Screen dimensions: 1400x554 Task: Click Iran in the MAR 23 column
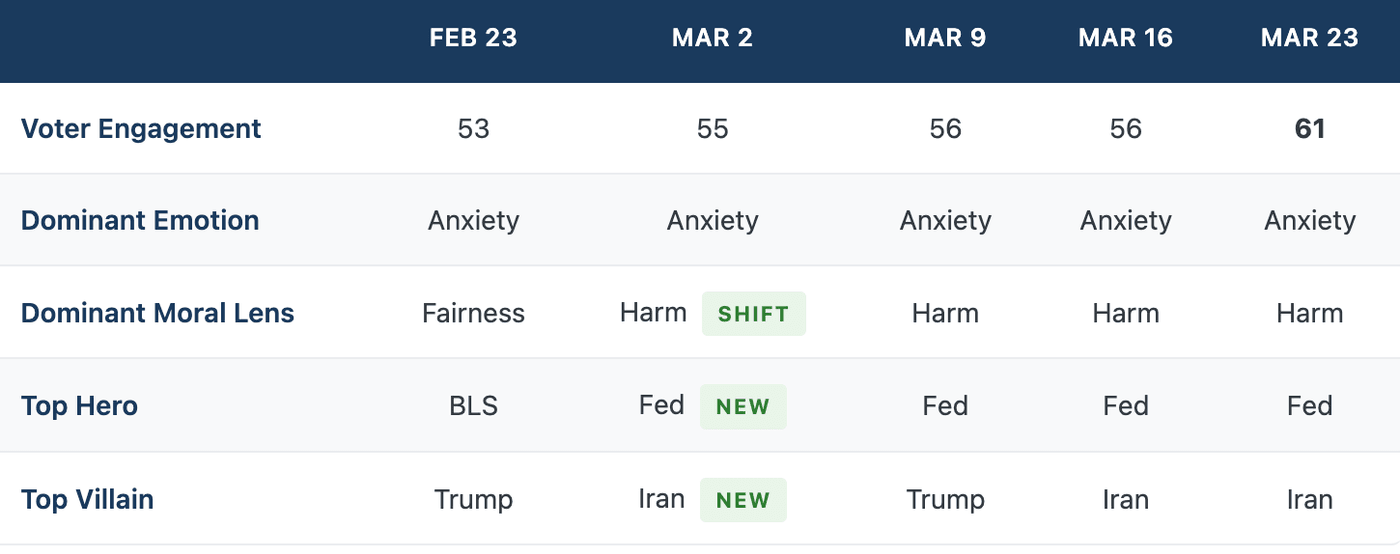click(x=1309, y=499)
